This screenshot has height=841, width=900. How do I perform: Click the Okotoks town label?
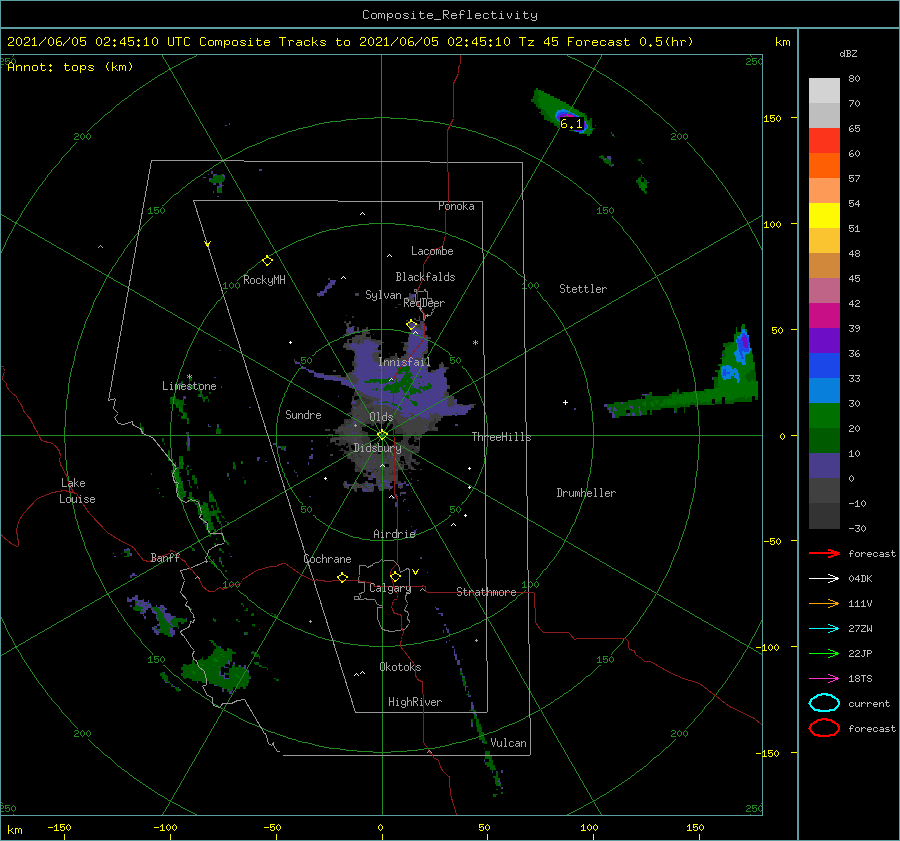point(400,666)
